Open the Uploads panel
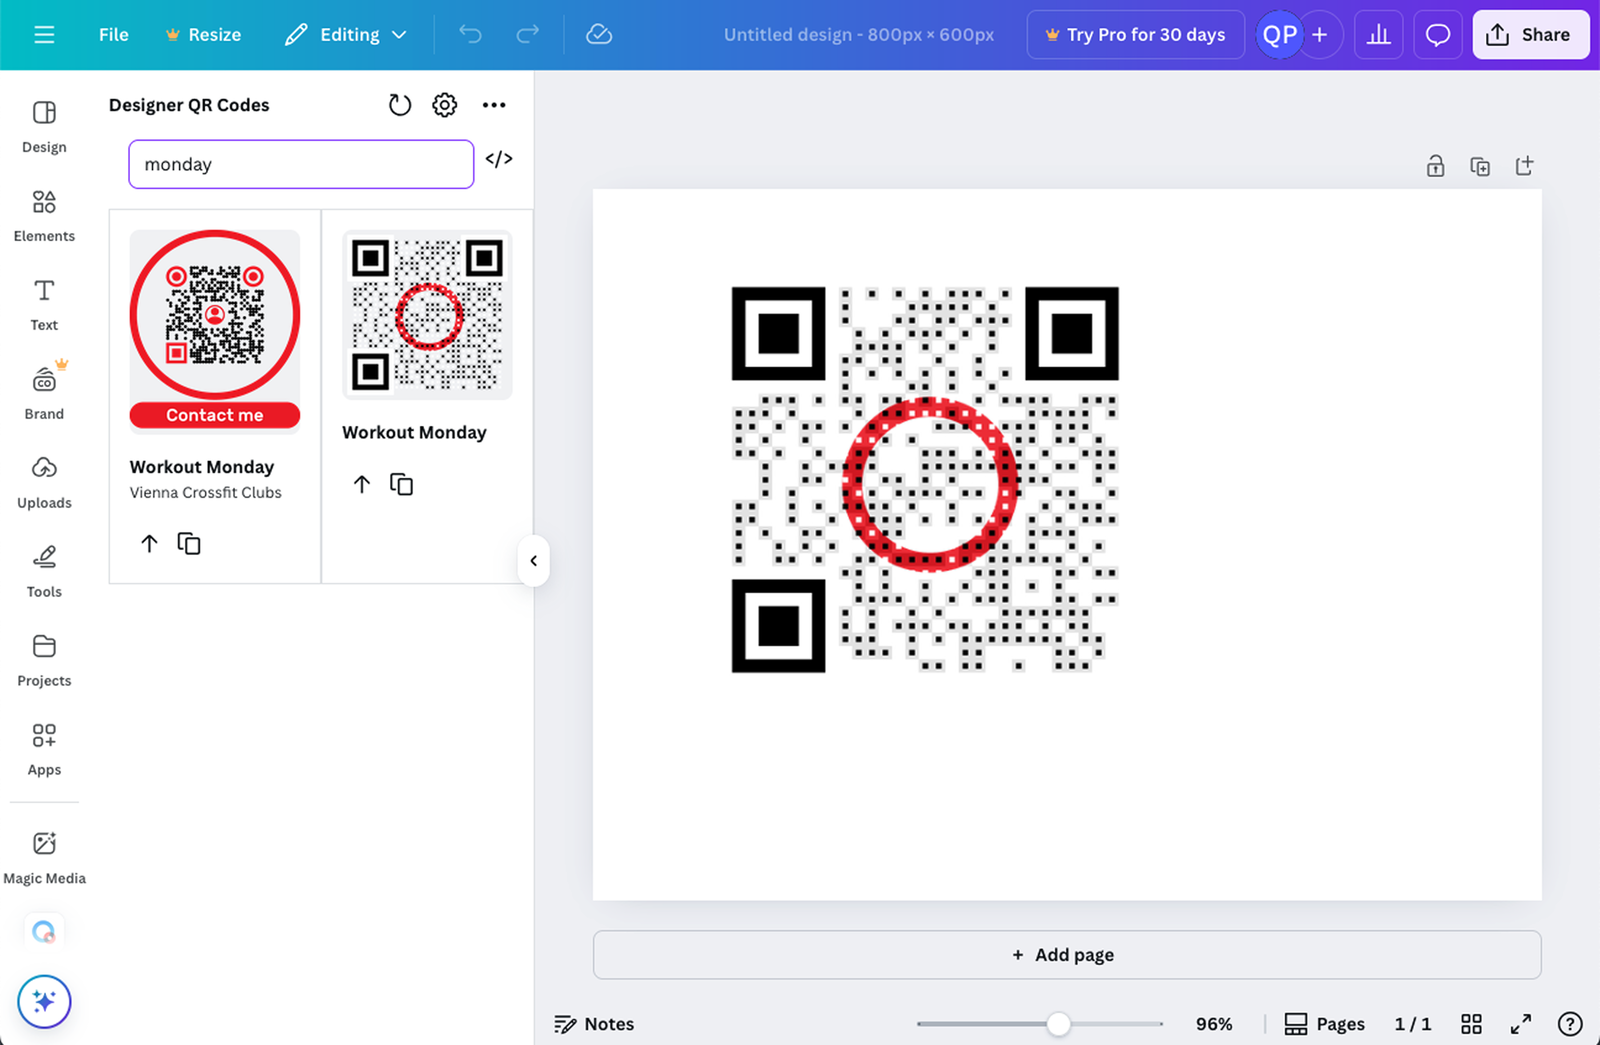The image size is (1600, 1045). [44, 479]
